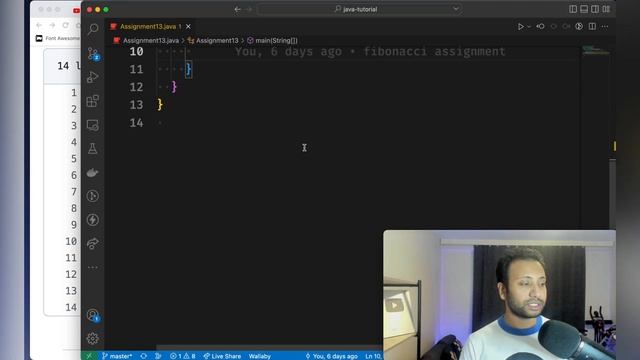Go back in editor history
Viewport: 640px width, 360px height.
click(x=238, y=9)
